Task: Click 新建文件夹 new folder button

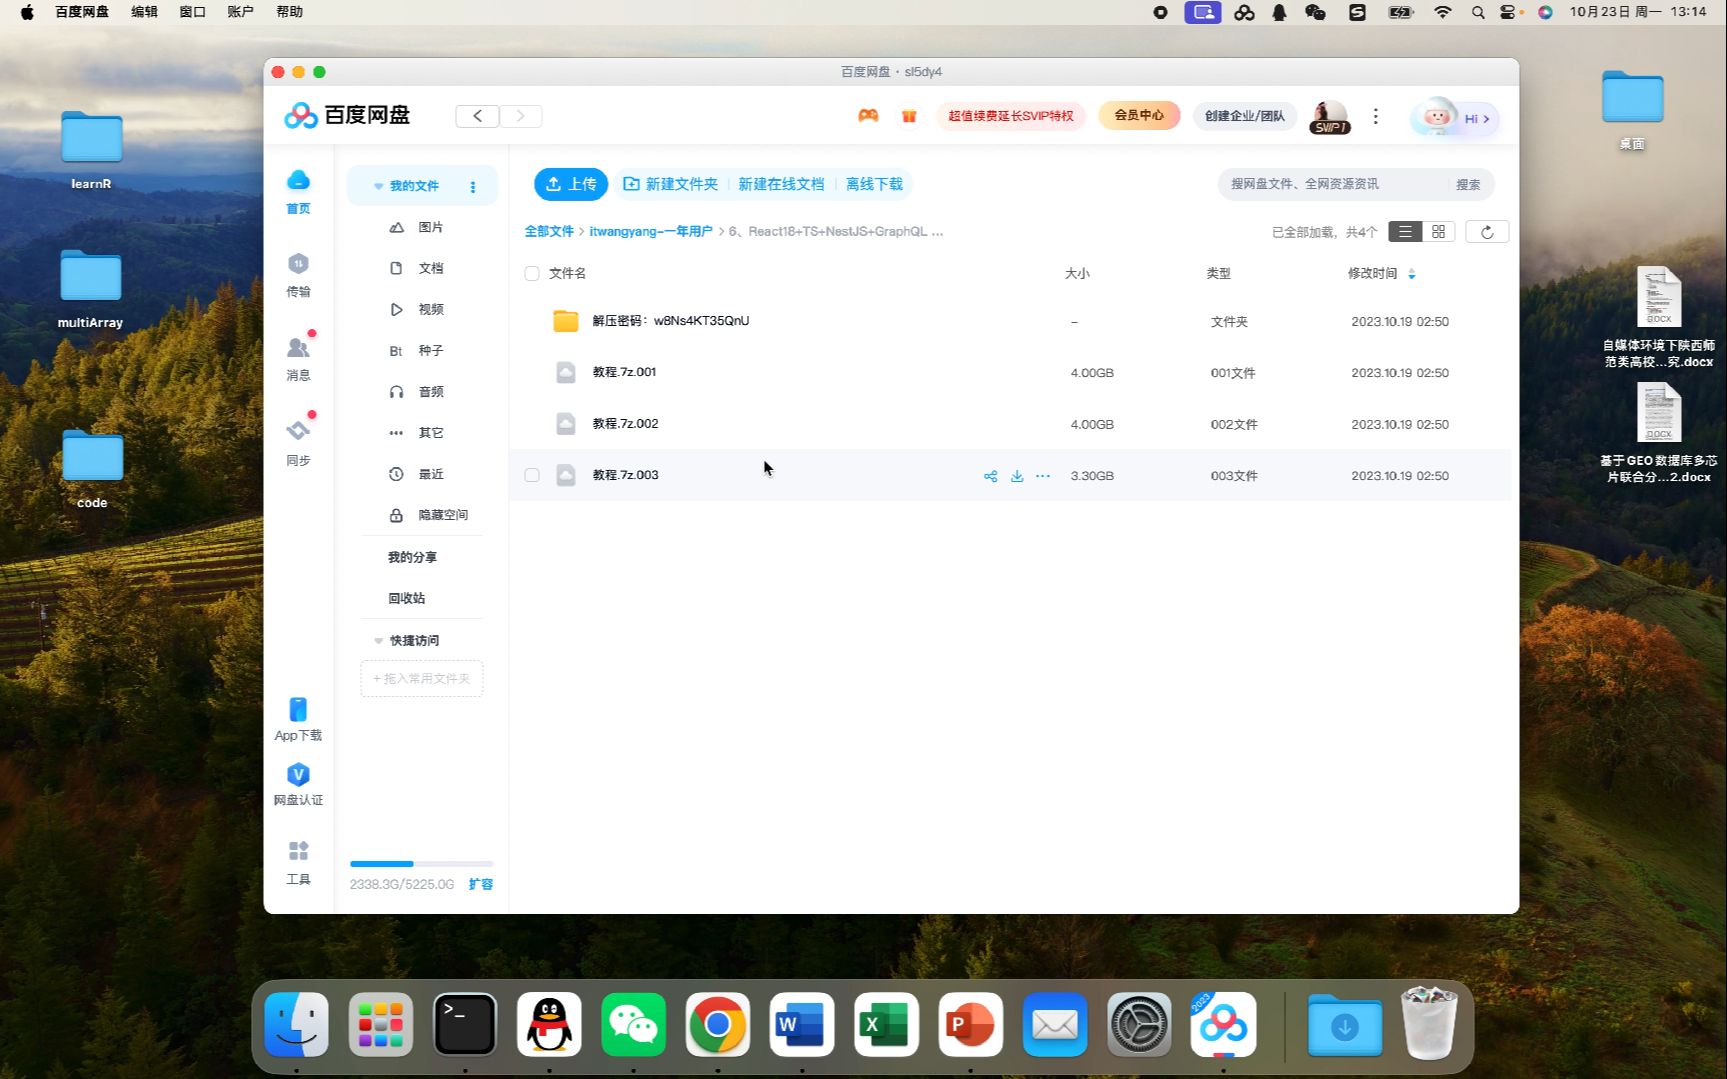Action: coord(671,185)
